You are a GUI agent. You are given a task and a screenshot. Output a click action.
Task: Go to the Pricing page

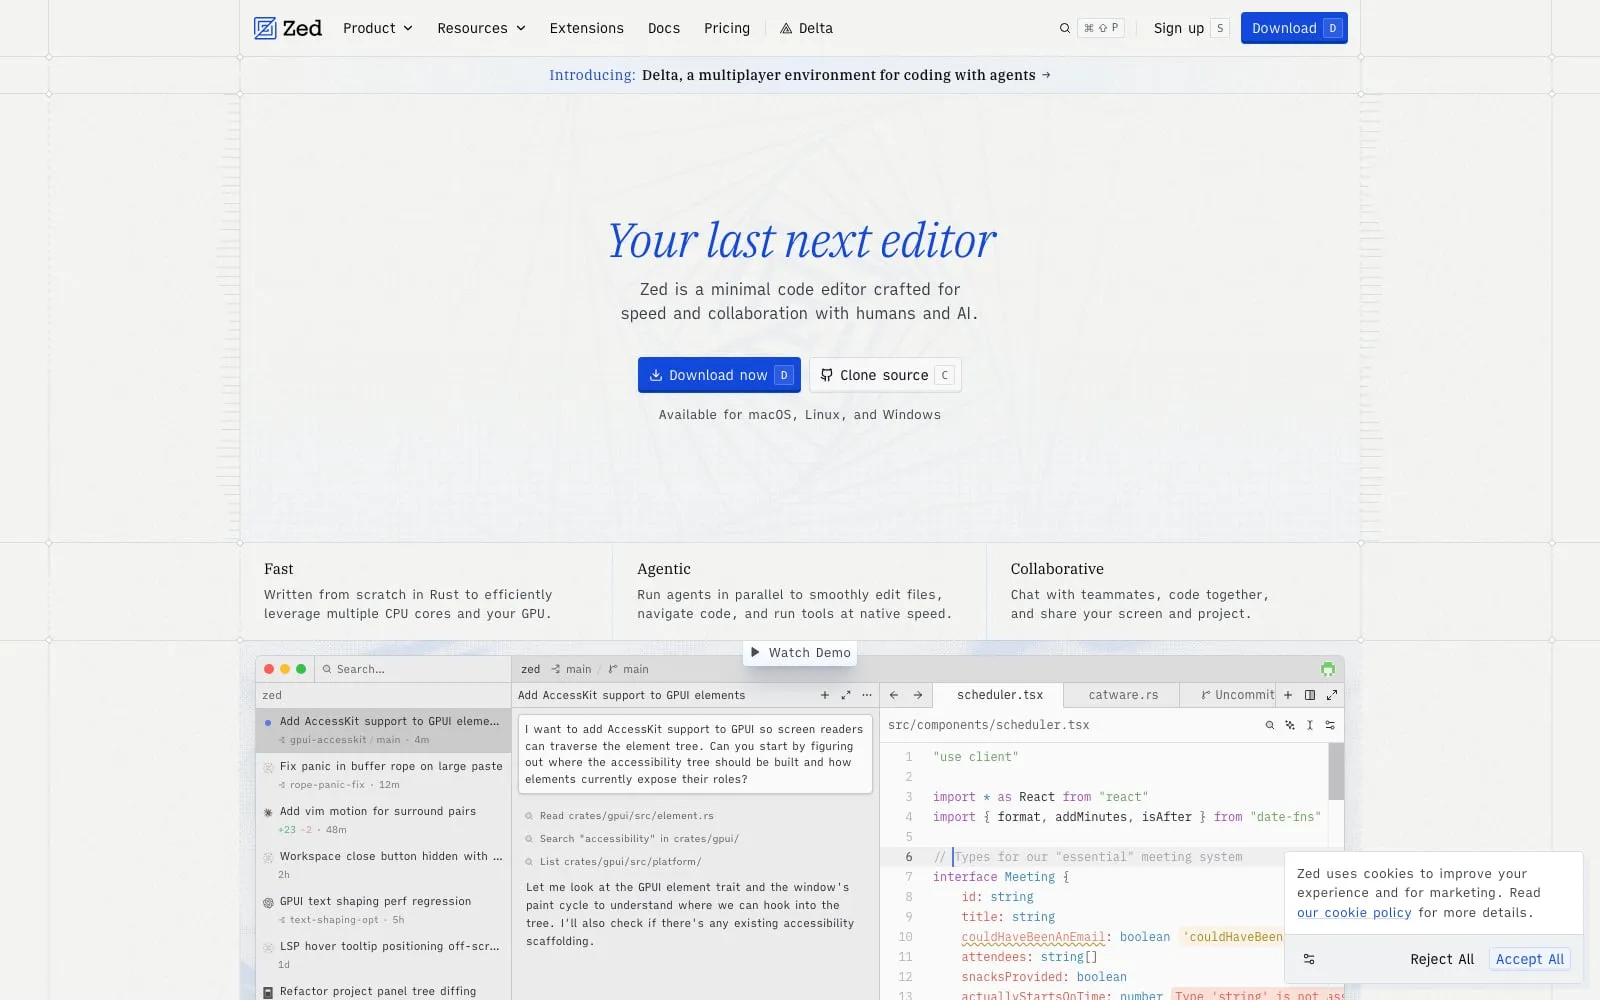[727, 28]
